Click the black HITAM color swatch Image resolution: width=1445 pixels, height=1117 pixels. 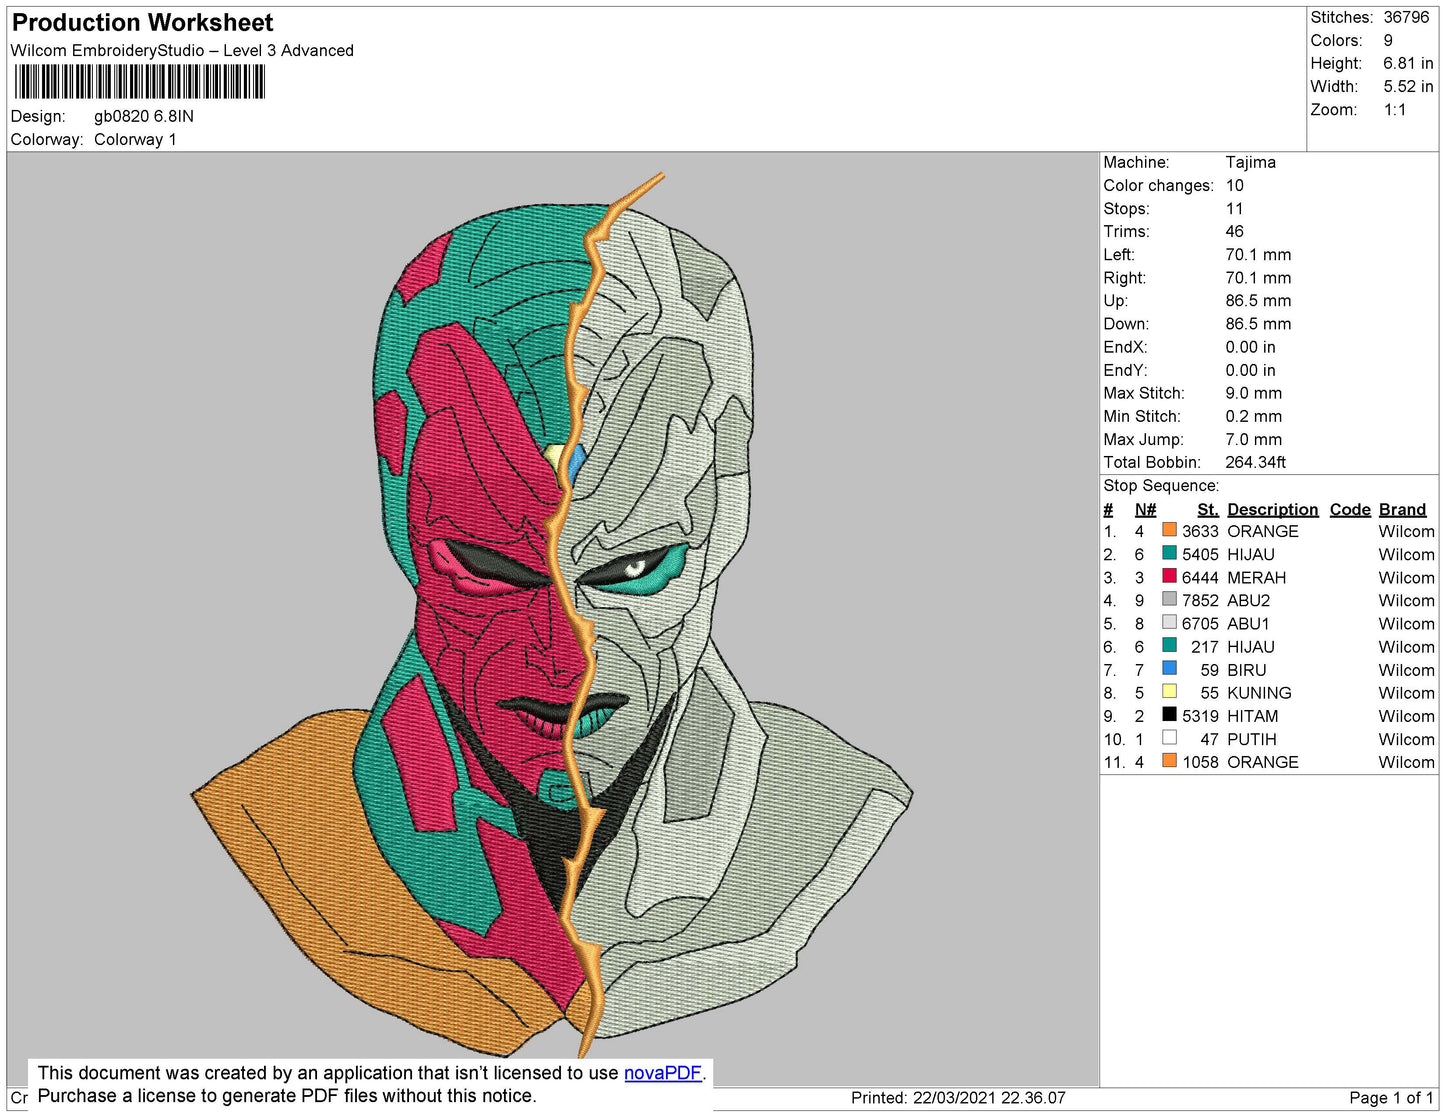[1169, 714]
